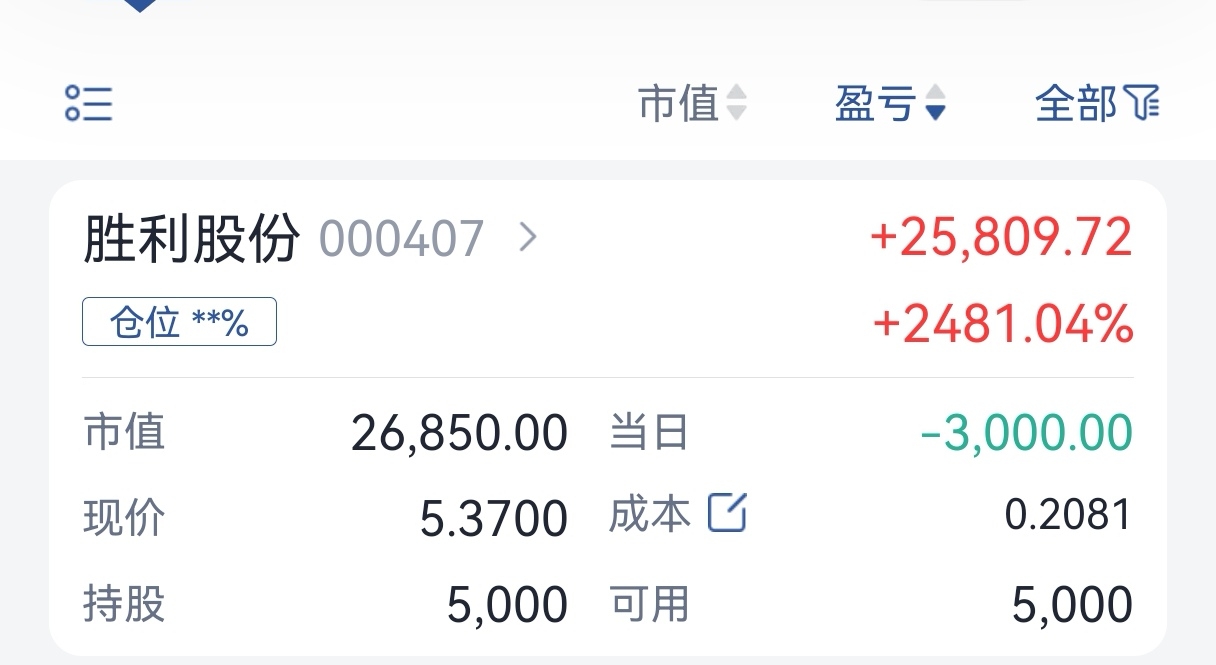Tap the 可用 available shares 5,000

(1072, 605)
